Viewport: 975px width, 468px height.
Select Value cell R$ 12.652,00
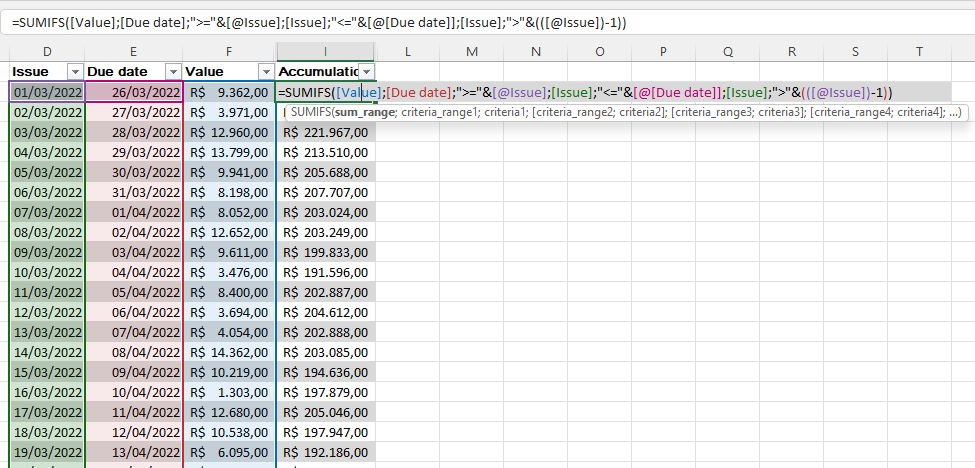[229, 232]
